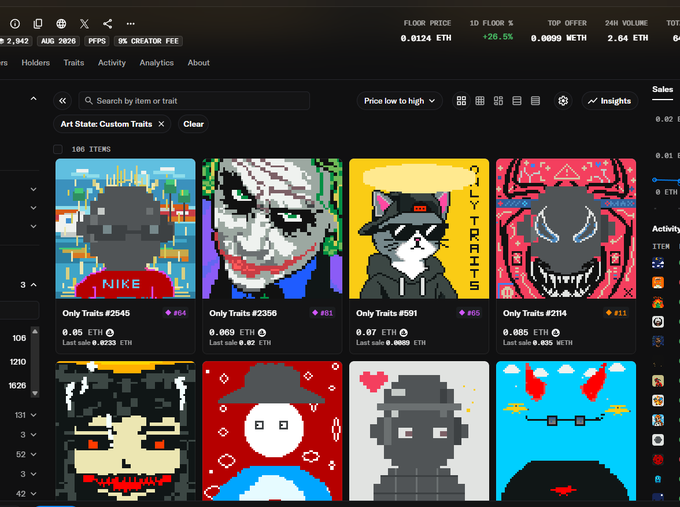Open the Joker pixel art thumbnail

pos(272,229)
